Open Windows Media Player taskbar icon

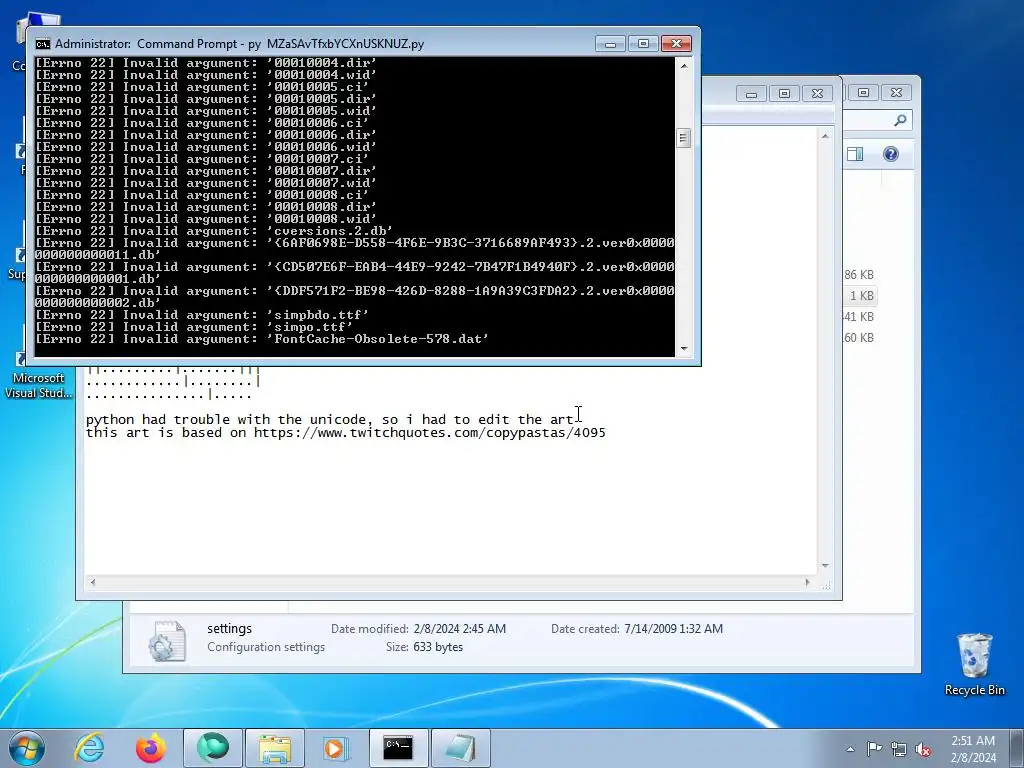click(x=336, y=748)
